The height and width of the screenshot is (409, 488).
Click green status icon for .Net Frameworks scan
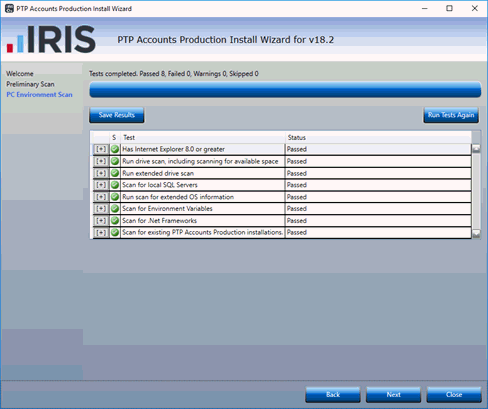[115, 220]
